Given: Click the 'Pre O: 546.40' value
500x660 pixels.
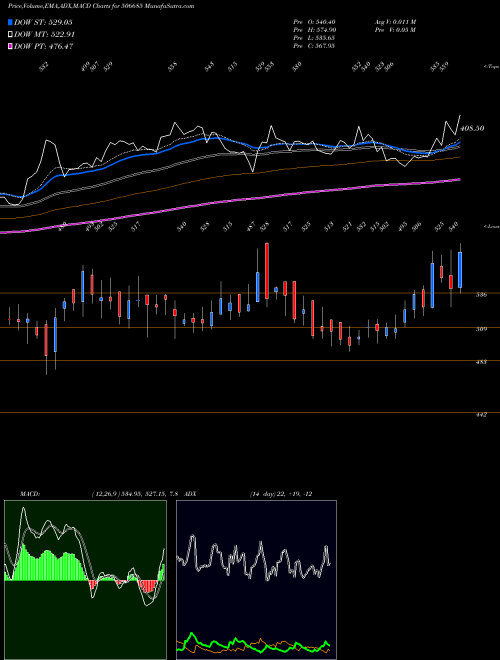Looking at the screenshot, I should (314, 21).
